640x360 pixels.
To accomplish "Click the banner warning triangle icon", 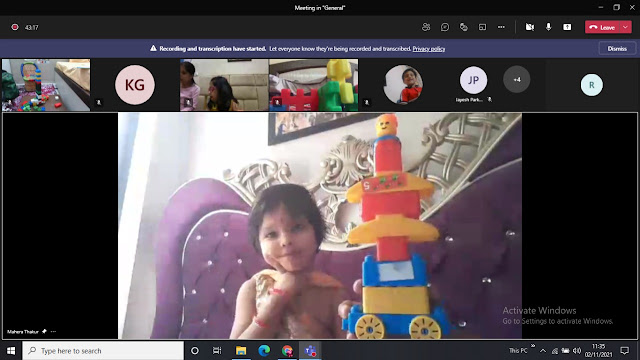I will (153, 48).
